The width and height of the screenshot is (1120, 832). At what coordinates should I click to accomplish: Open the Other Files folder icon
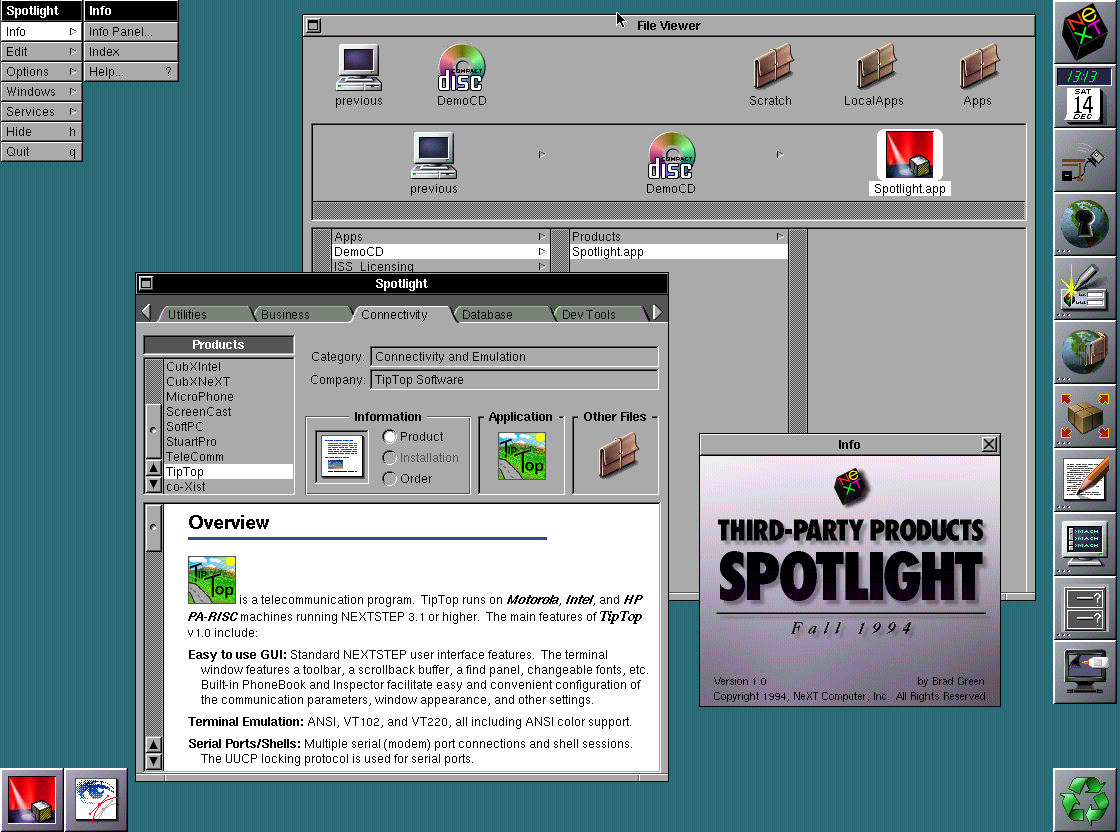619,456
